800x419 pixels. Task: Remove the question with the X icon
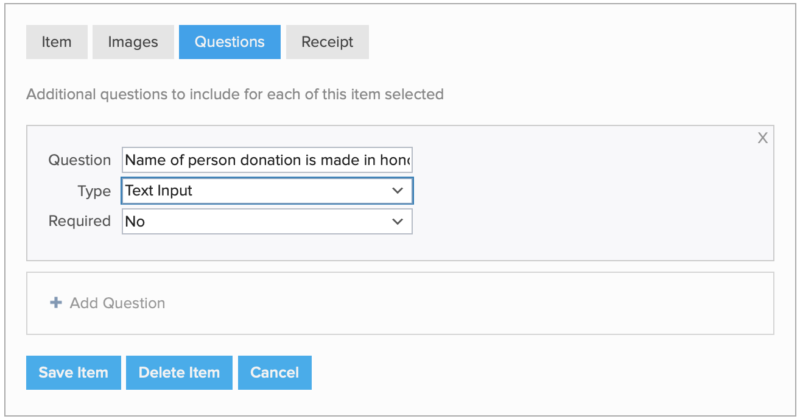click(763, 138)
